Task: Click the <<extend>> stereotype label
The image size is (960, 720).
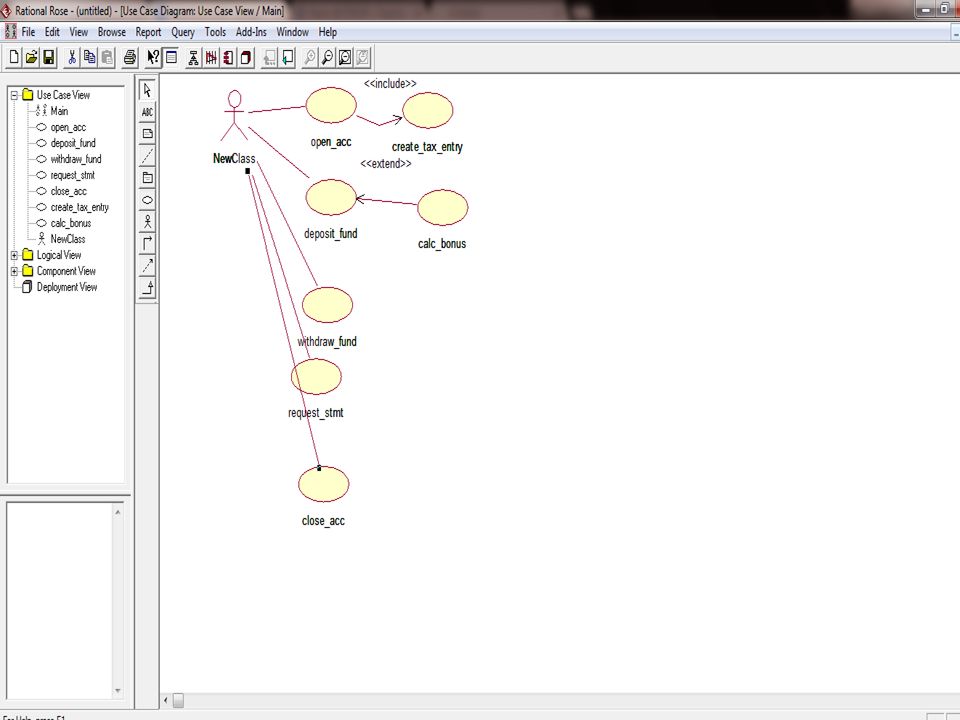Action: 386,163
